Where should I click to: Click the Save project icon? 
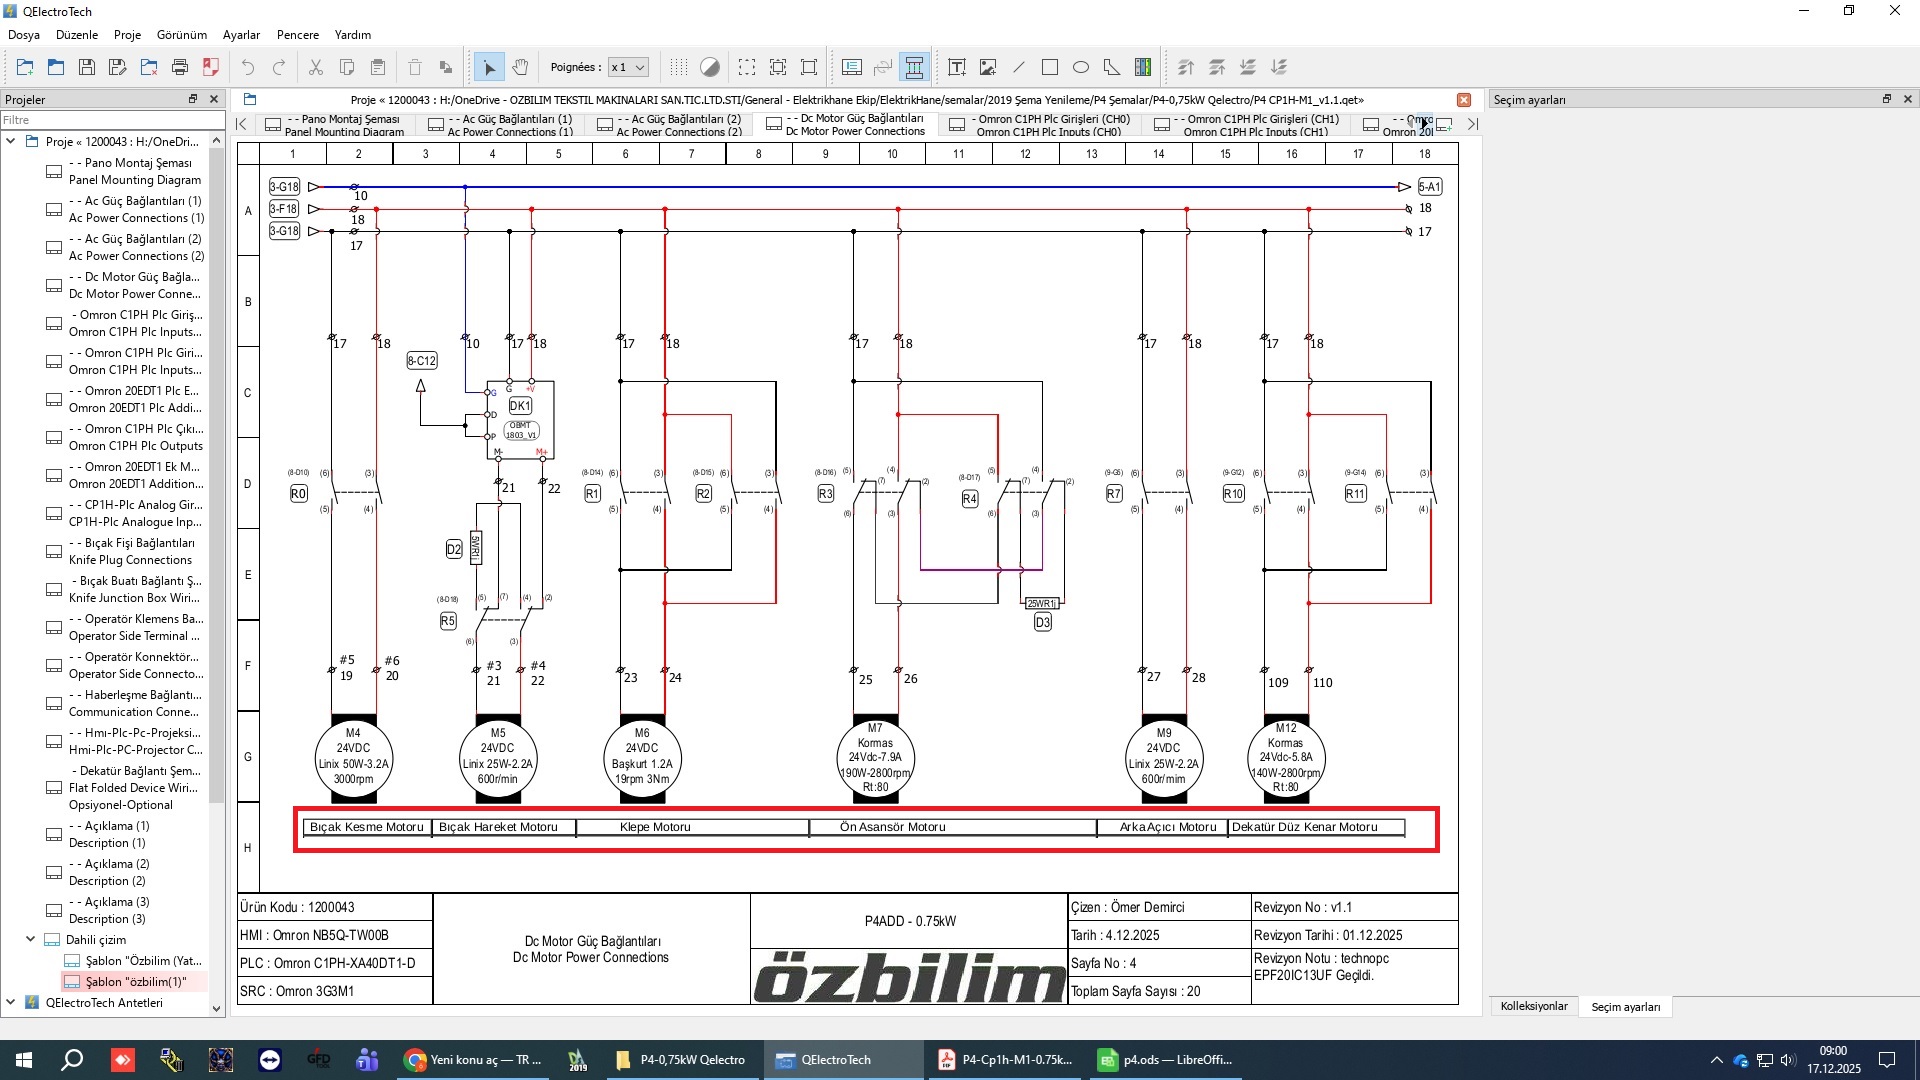coord(87,67)
